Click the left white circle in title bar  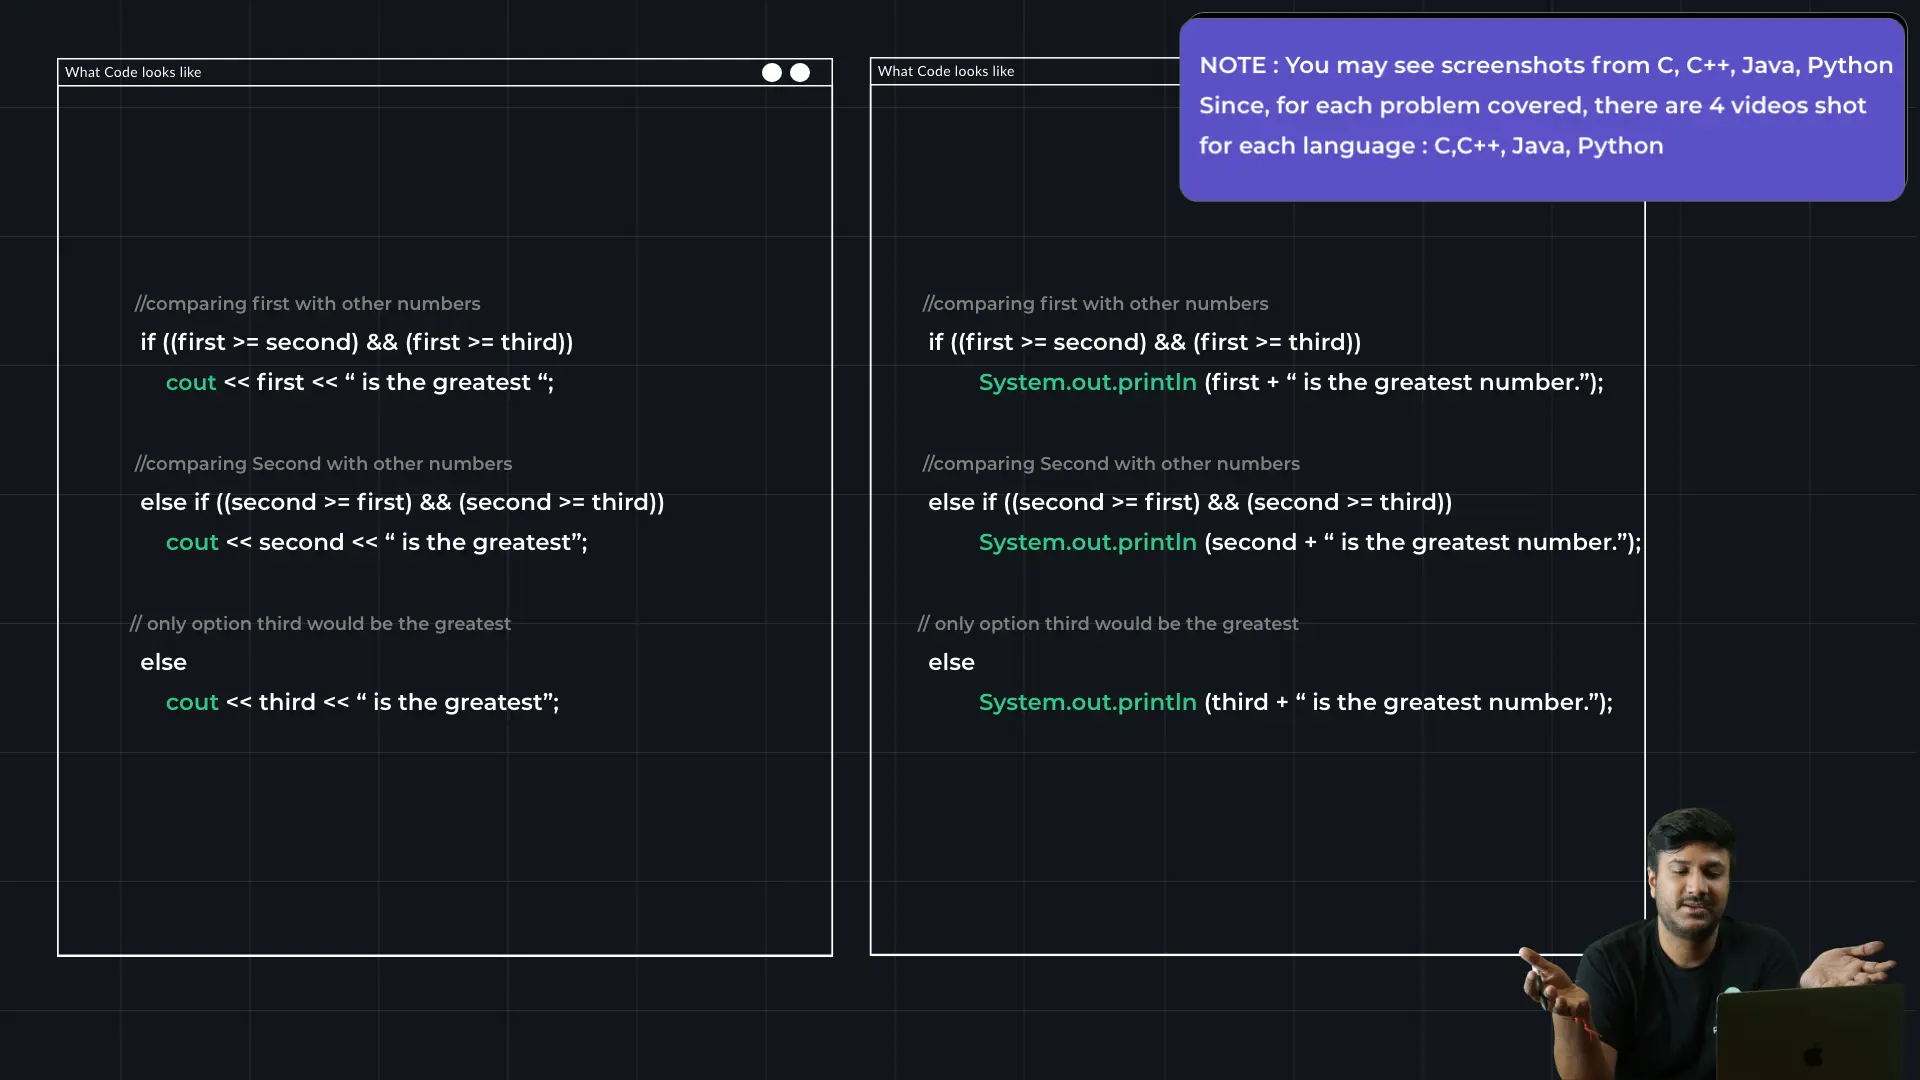pos(771,72)
